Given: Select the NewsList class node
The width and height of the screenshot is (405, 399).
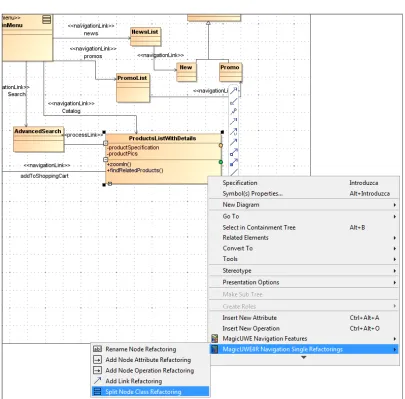Looking at the screenshot, I should pyautogui.click(x=145, y=37).
